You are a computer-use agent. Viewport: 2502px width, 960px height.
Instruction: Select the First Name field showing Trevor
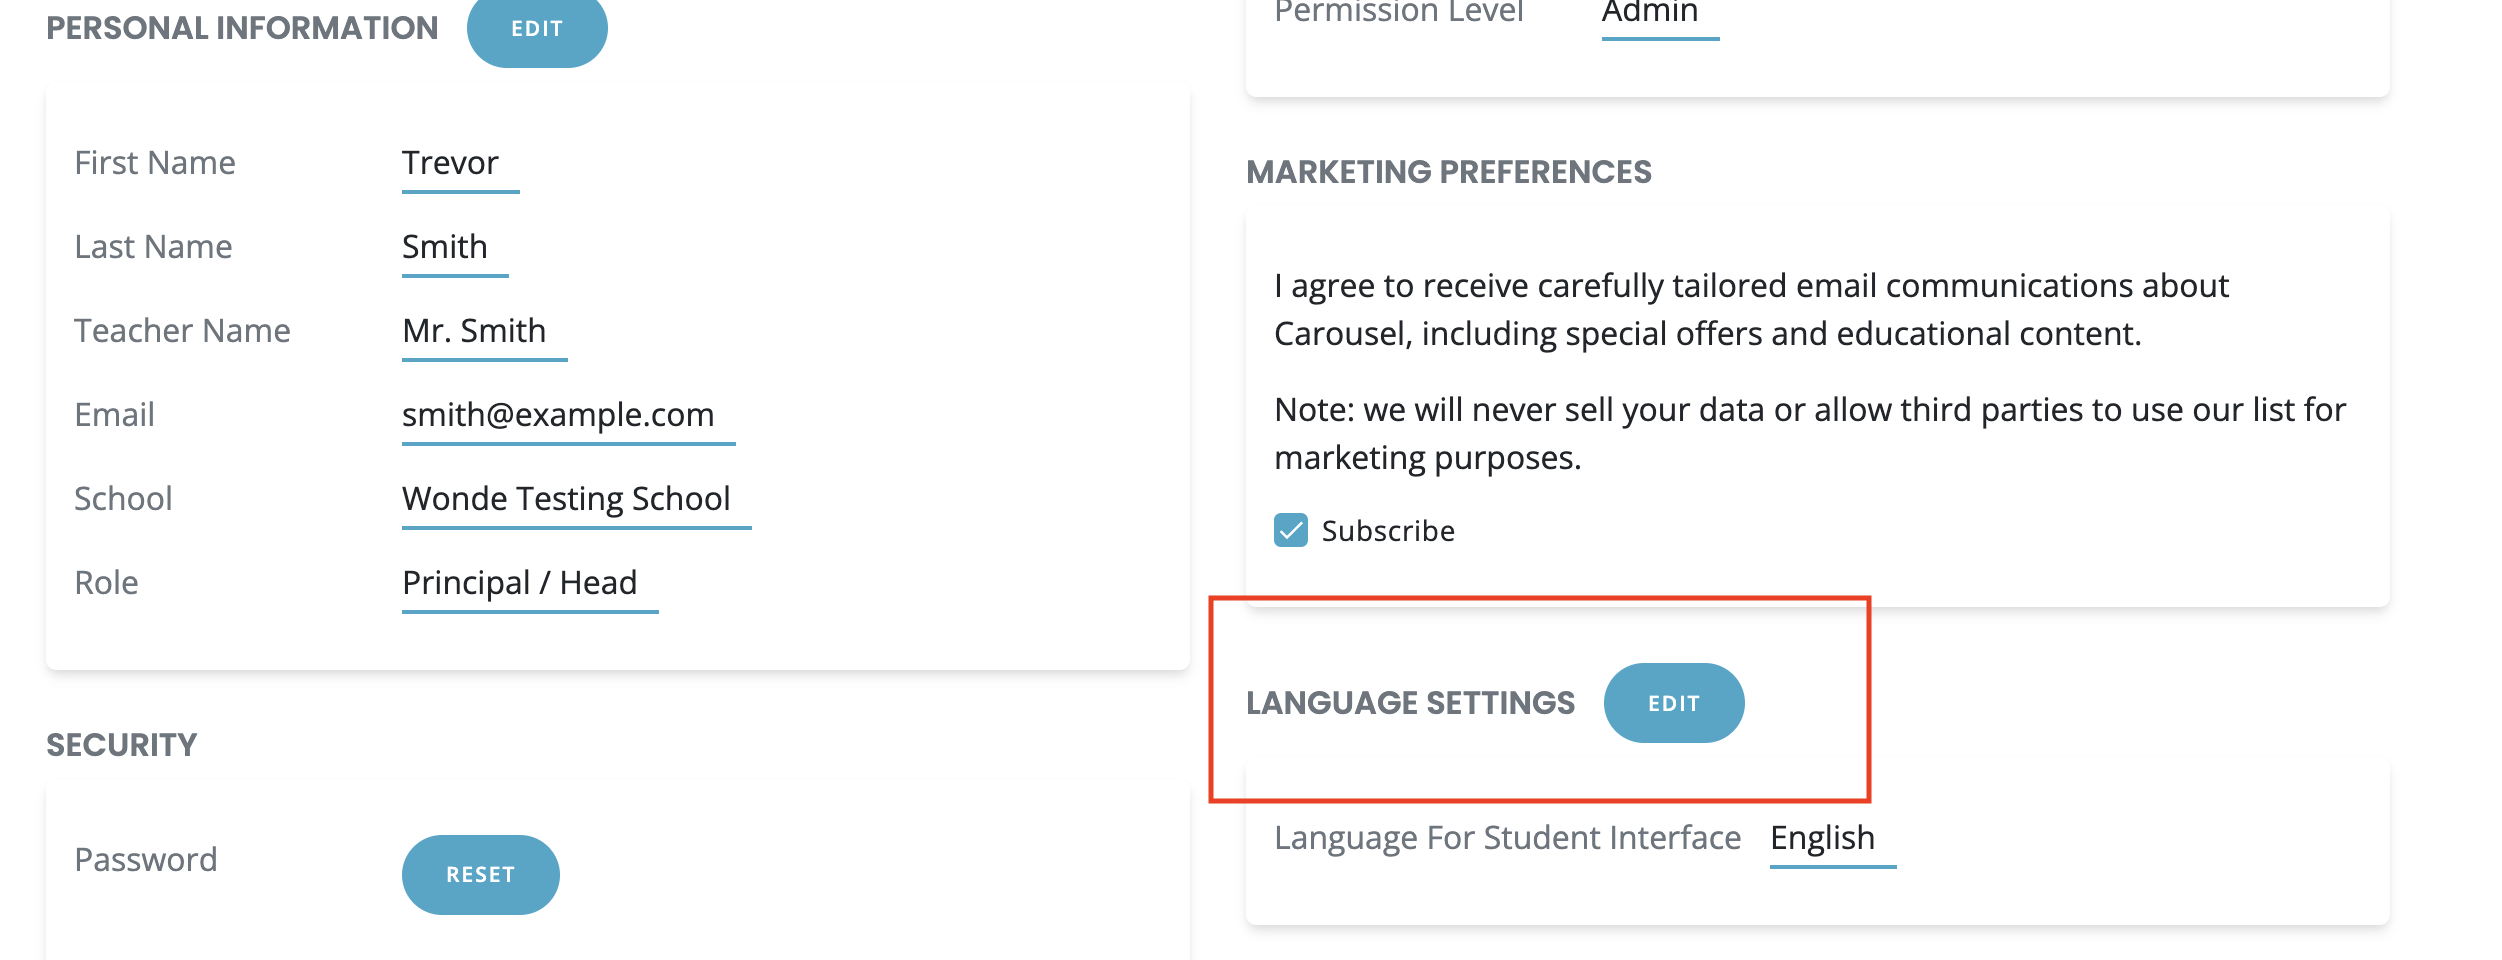(450, 163)
